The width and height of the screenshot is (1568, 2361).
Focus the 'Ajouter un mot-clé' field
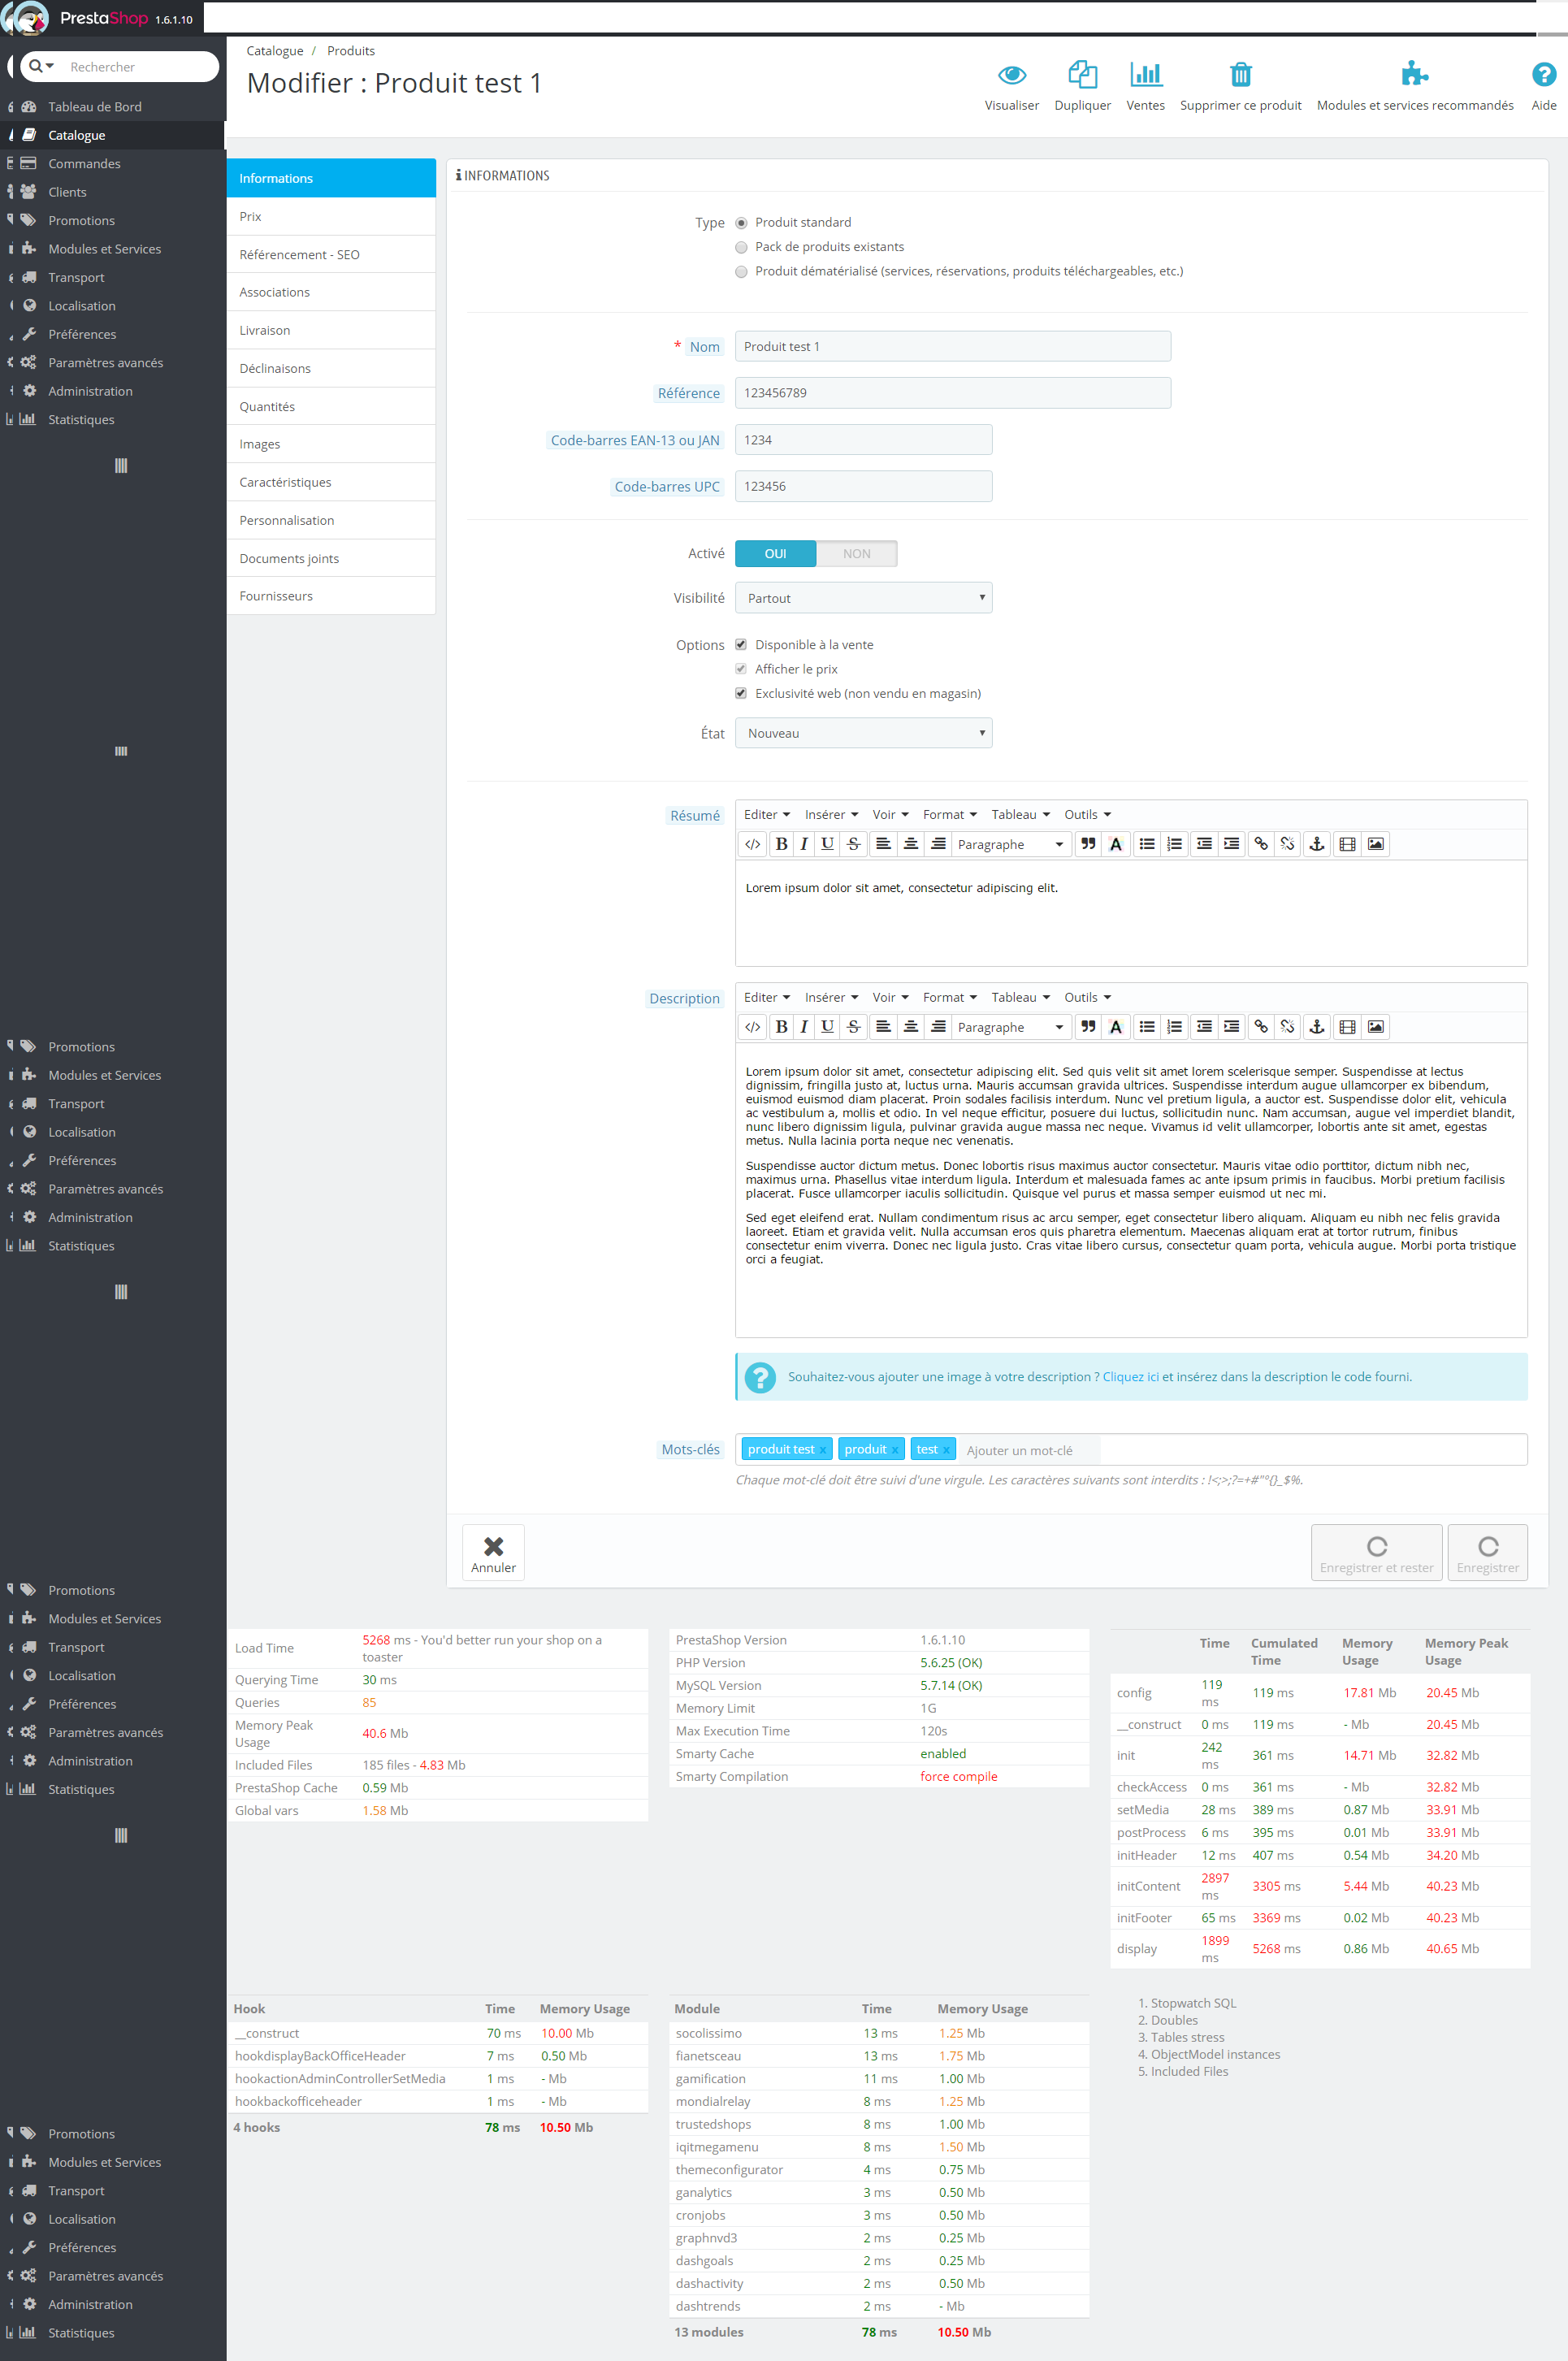coord(1030,1451)
